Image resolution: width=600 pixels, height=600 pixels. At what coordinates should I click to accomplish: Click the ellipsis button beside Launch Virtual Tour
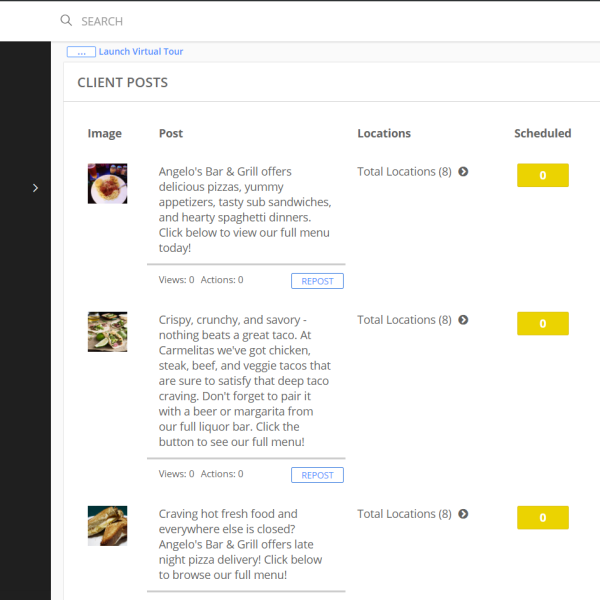81,52
